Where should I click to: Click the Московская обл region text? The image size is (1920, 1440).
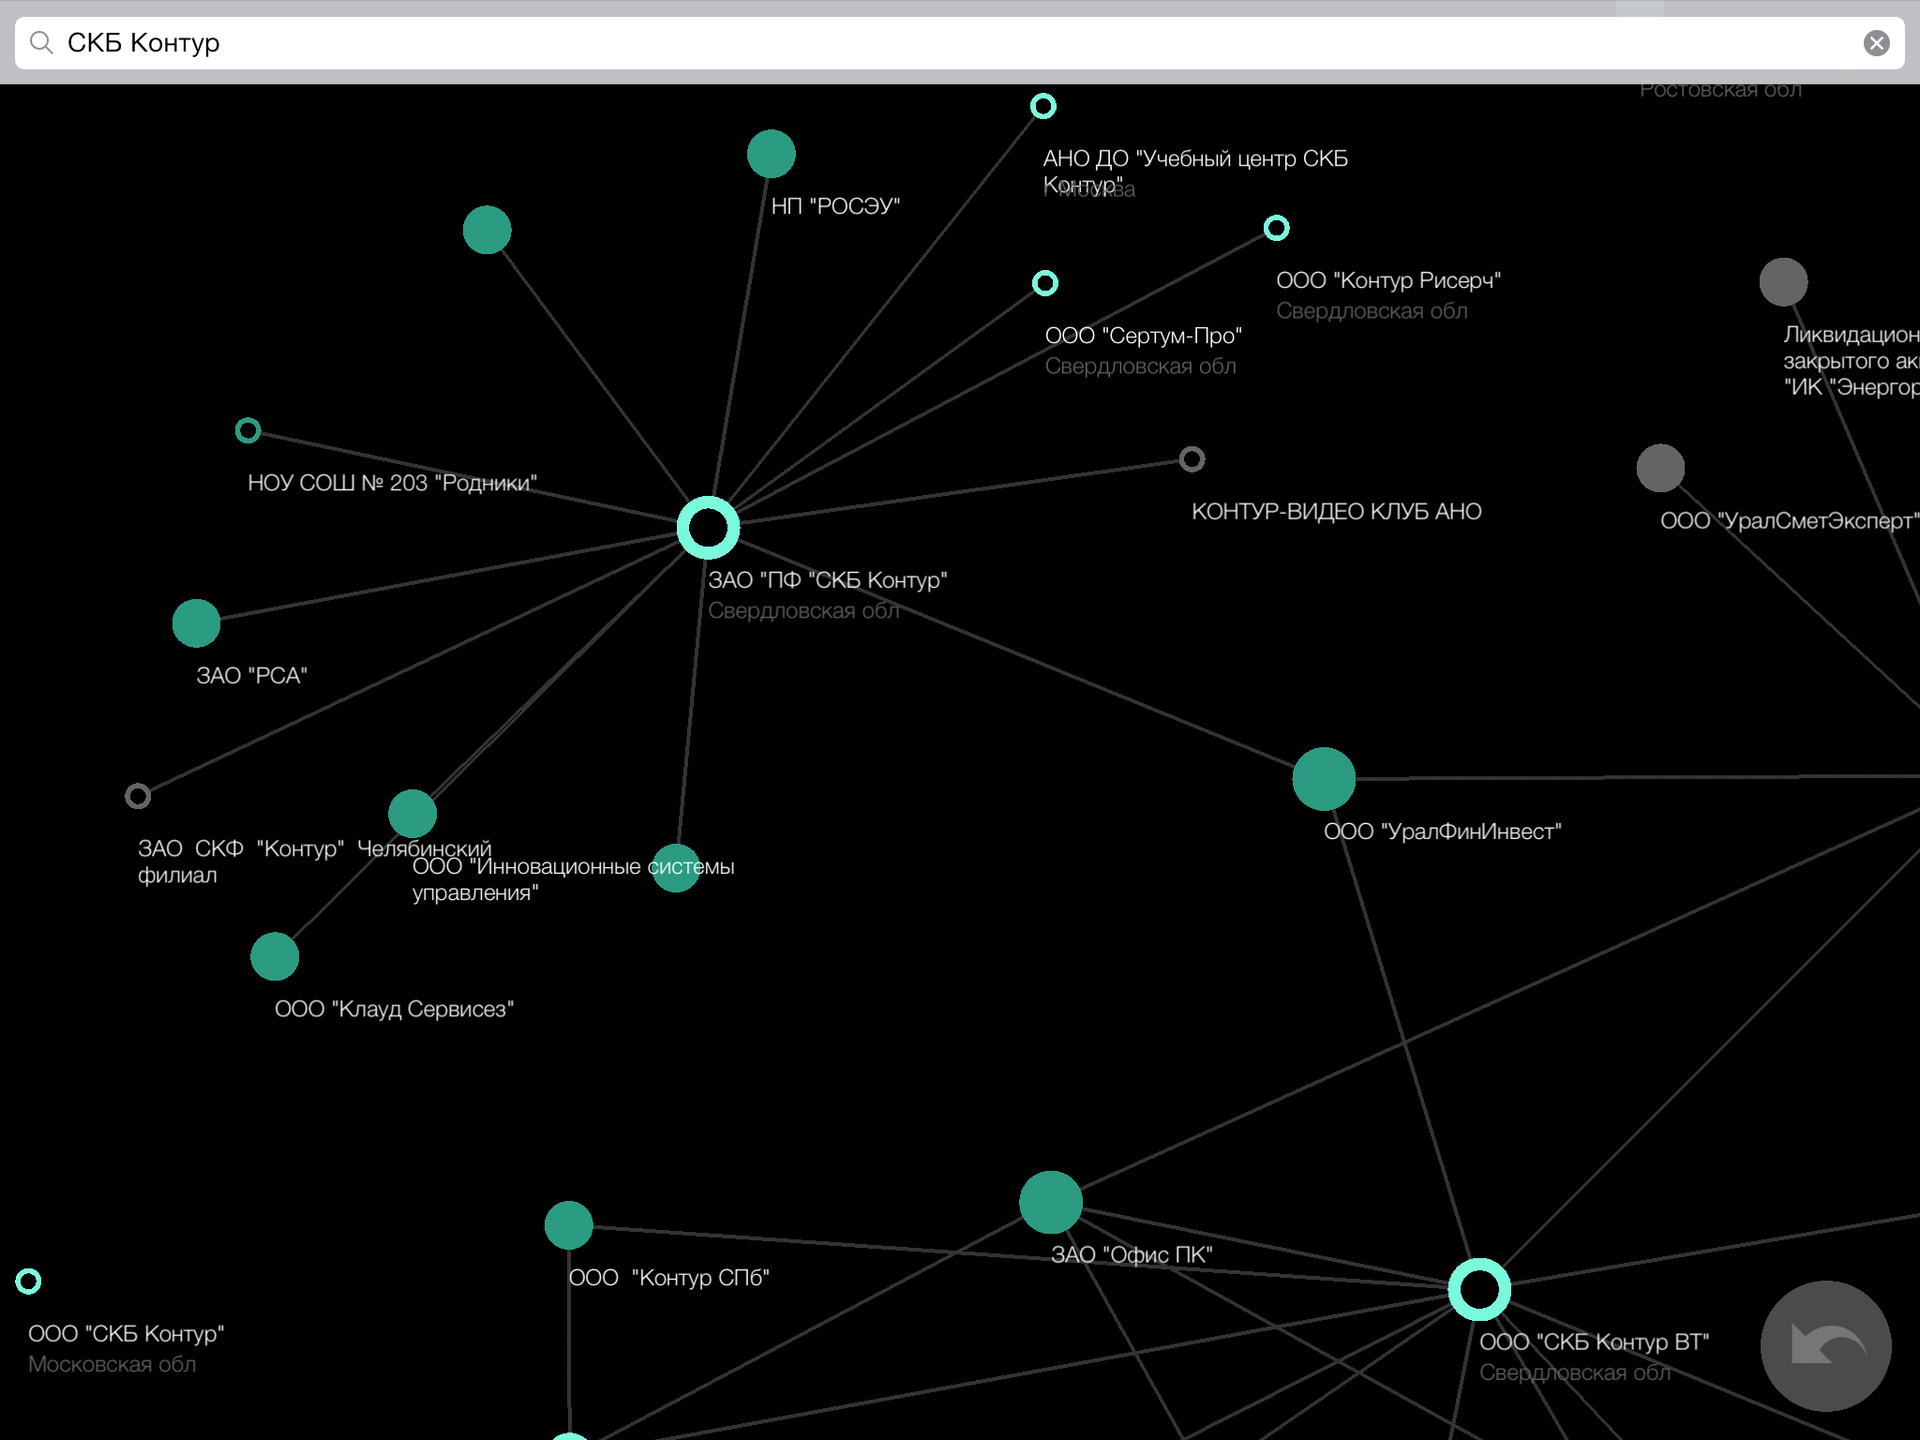(x=112, y=1365)
